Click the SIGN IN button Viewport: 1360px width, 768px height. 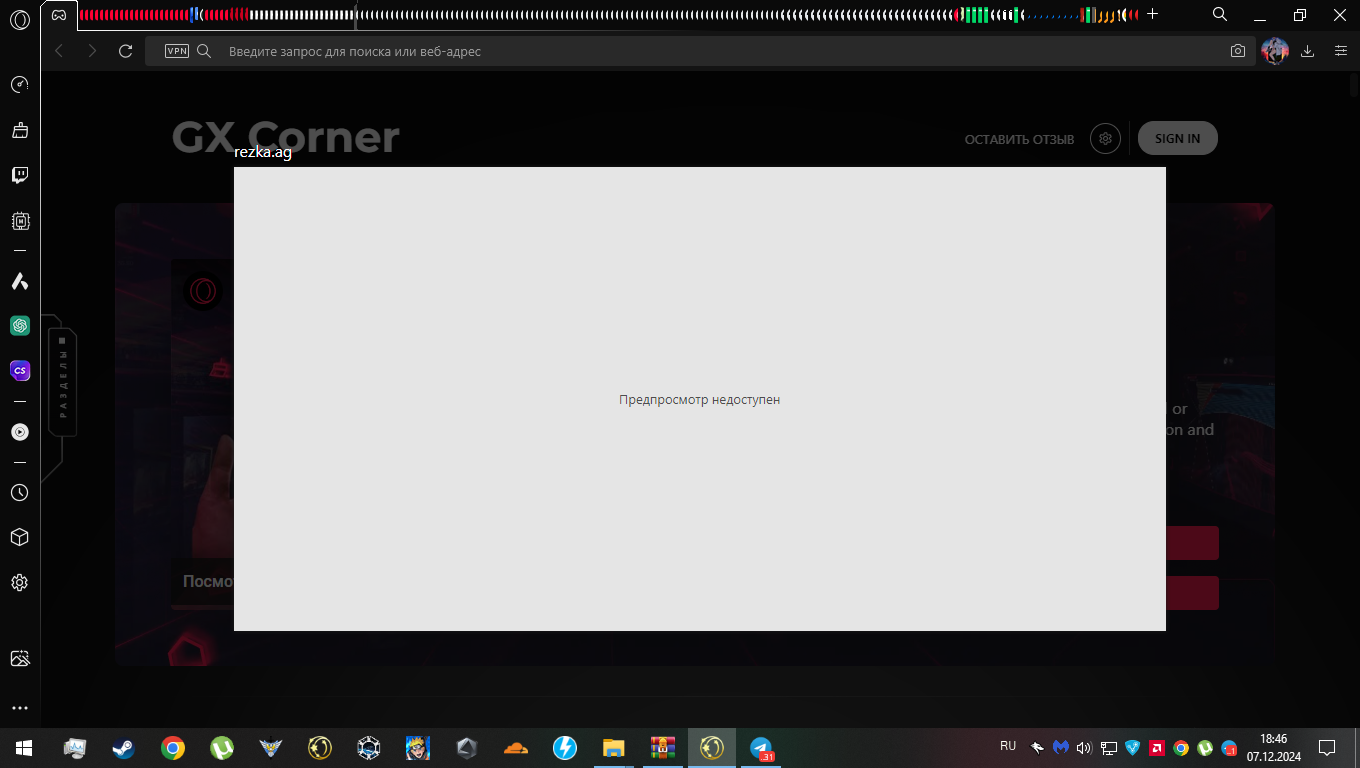[x=1177, y=139]
